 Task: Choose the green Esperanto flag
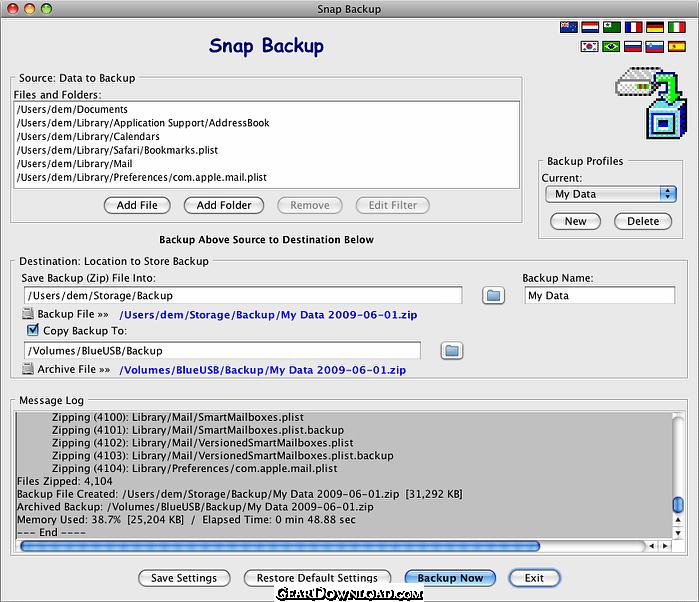tap(612, 28)
